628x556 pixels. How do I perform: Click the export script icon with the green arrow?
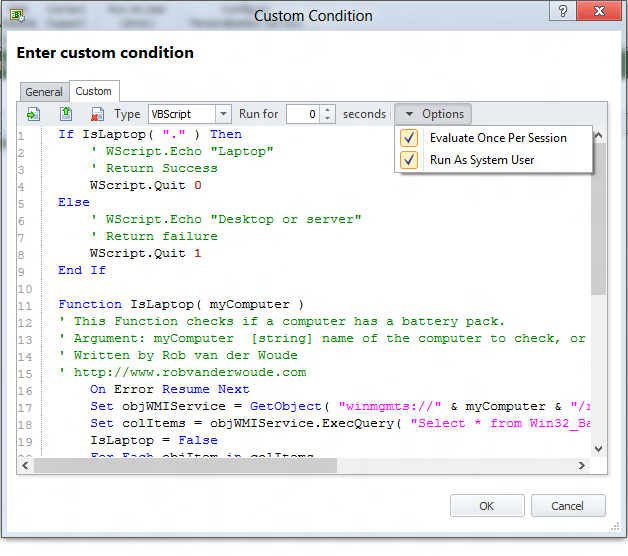coord(66,114)
